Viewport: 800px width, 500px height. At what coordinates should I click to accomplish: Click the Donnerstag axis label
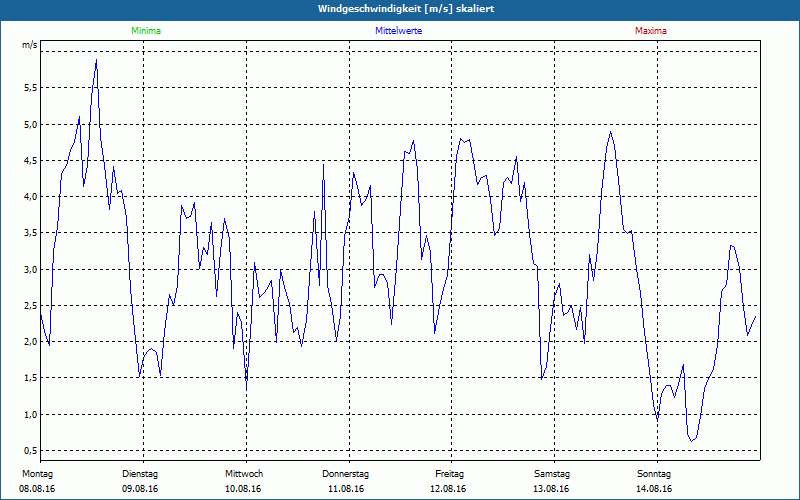[345, 474]
